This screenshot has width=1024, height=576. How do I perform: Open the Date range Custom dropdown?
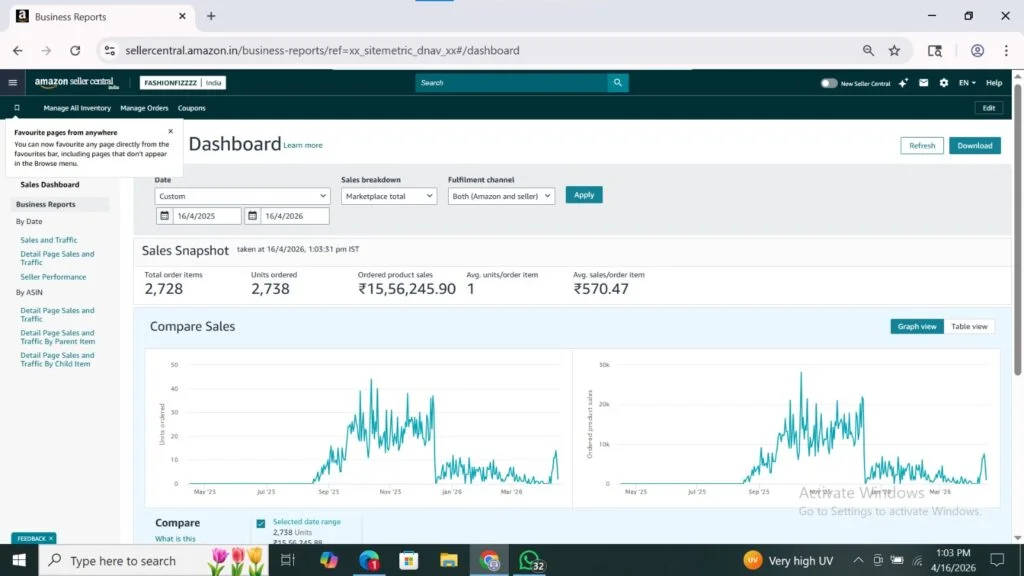coord(242,196)
